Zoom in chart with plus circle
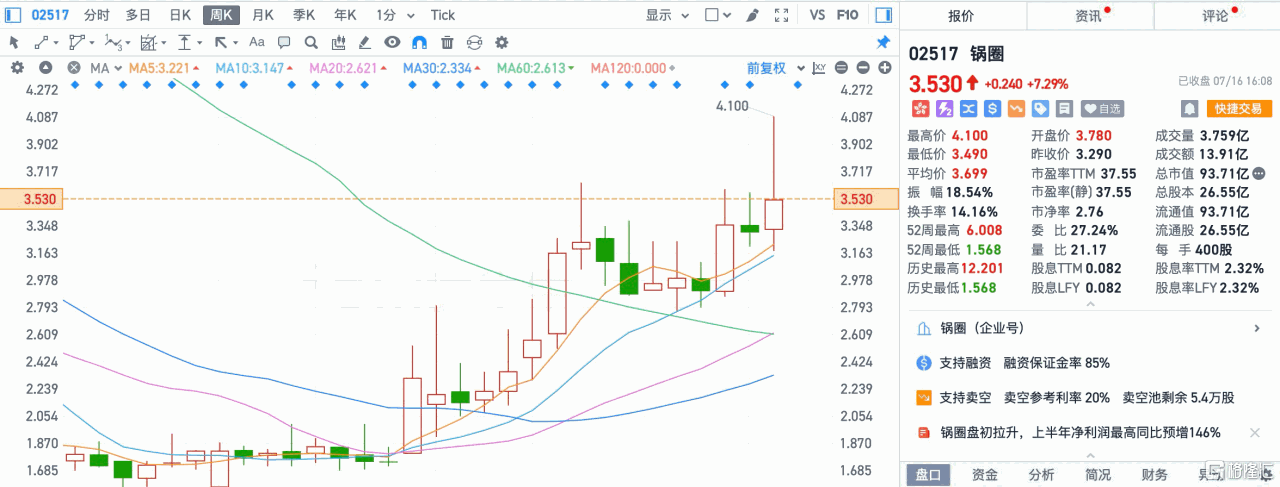 (884, 68)
